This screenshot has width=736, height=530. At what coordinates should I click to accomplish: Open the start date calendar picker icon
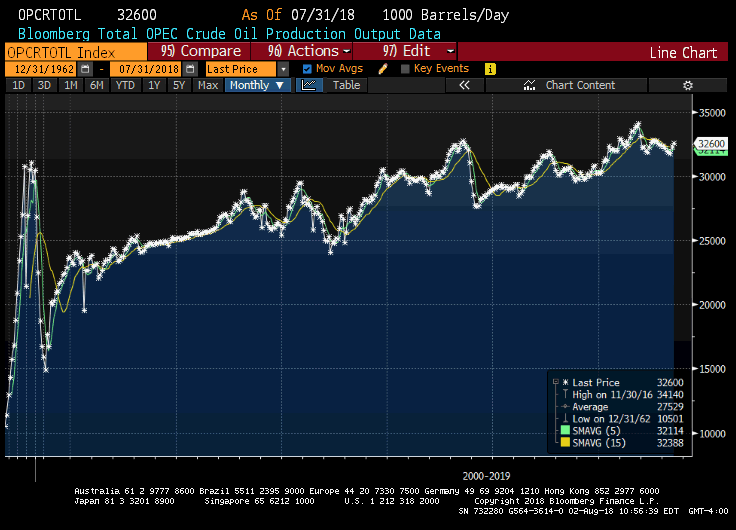[x=85, y=69]
